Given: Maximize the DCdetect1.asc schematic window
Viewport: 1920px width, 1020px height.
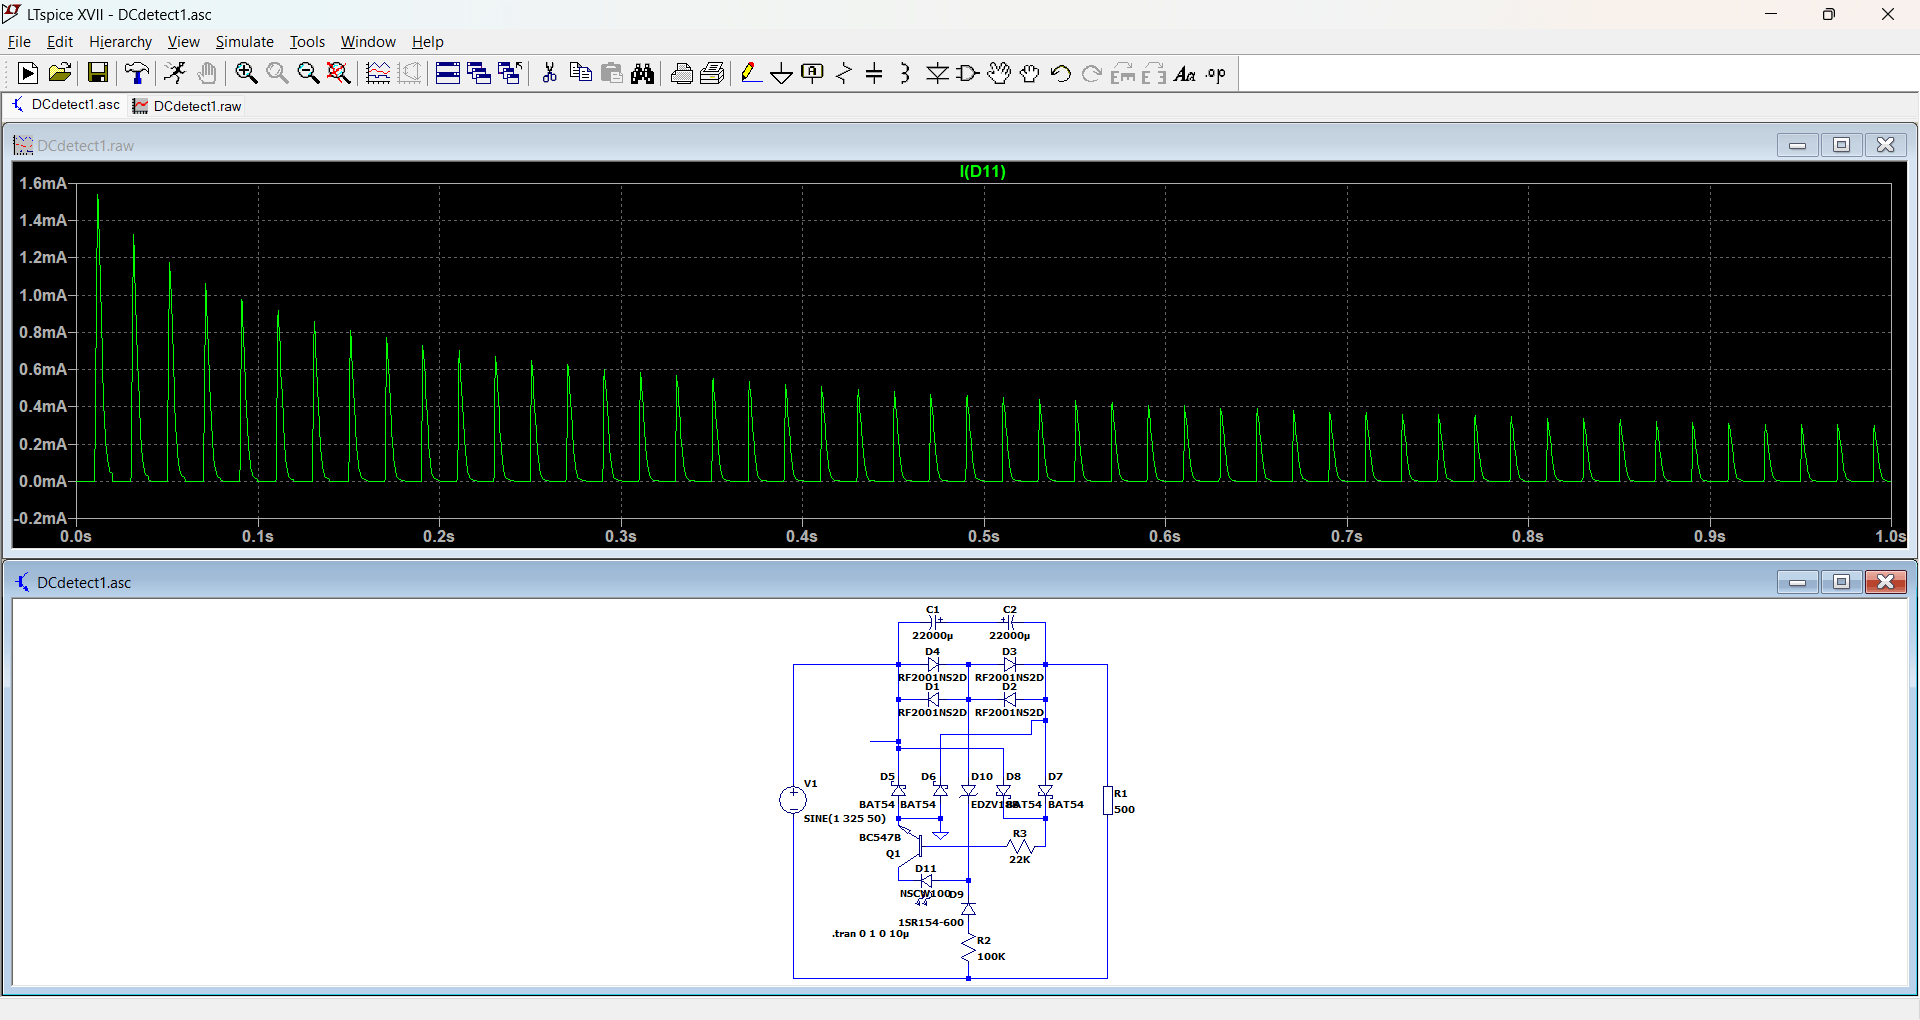Looking at the screenshot, I should click(x=1841, y=582).
